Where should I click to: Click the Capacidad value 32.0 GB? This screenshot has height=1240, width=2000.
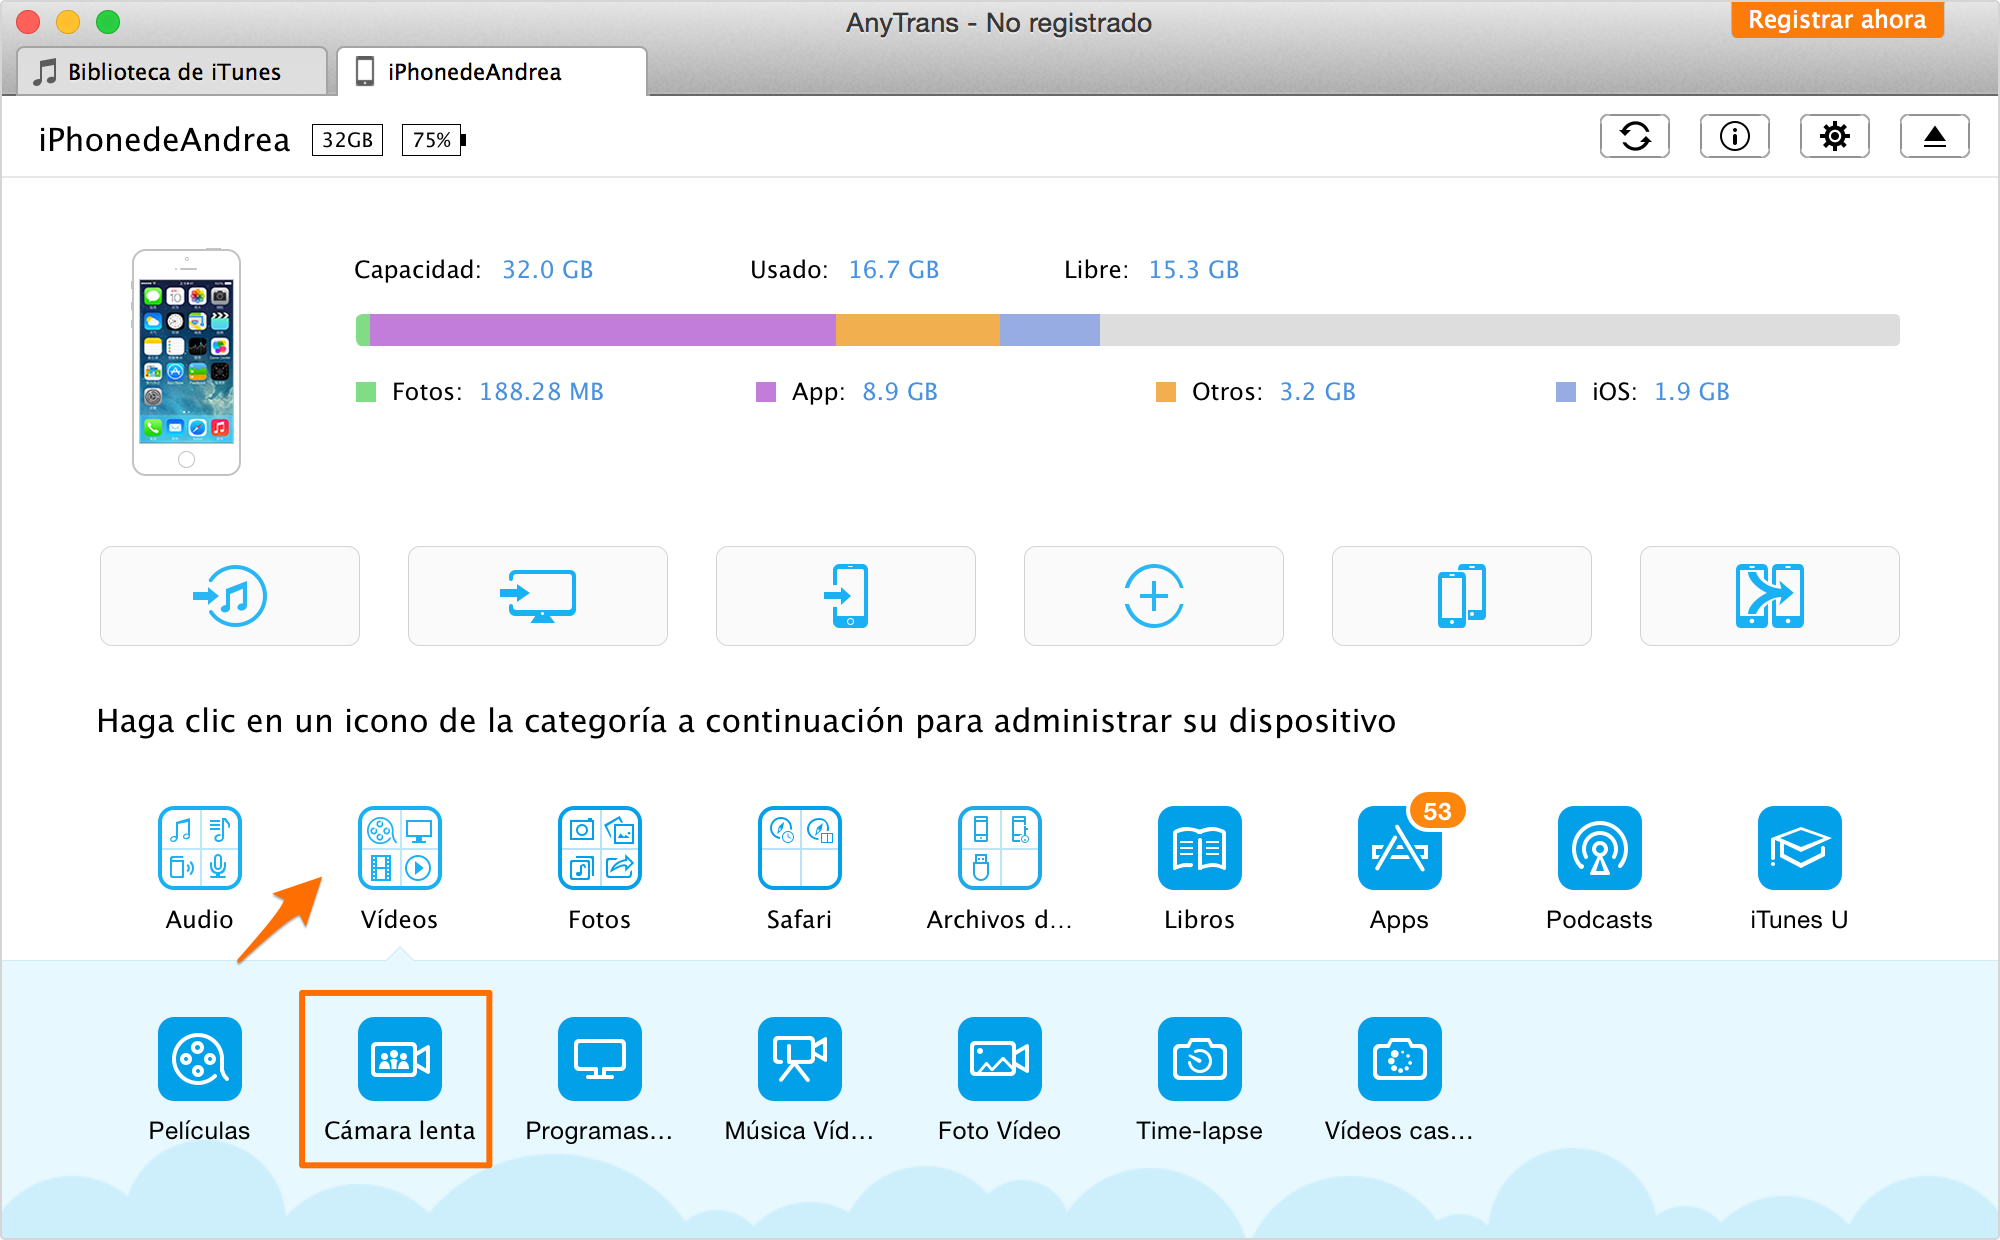[547, 270]
